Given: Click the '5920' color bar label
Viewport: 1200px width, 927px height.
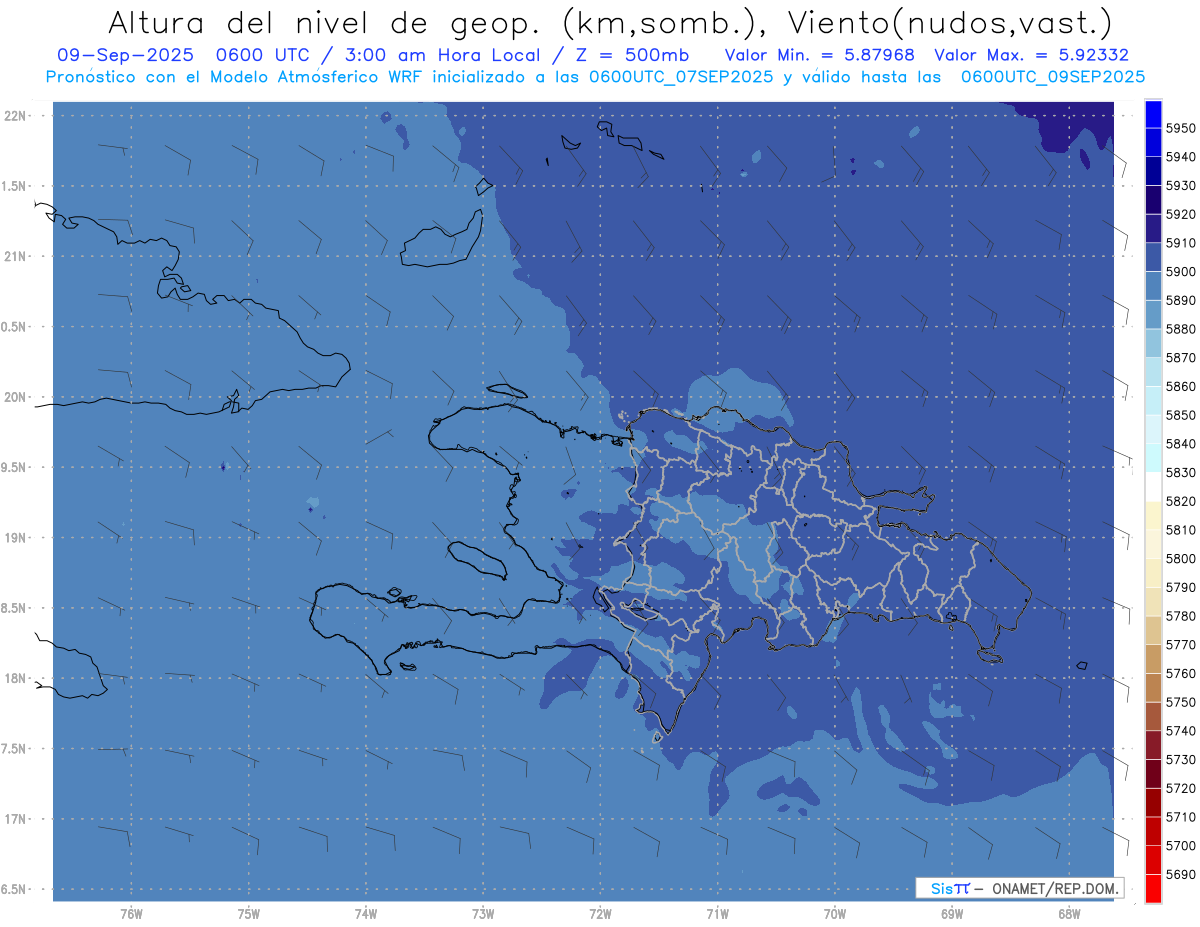Looking at the screenshot, I should pos(1180,214).
